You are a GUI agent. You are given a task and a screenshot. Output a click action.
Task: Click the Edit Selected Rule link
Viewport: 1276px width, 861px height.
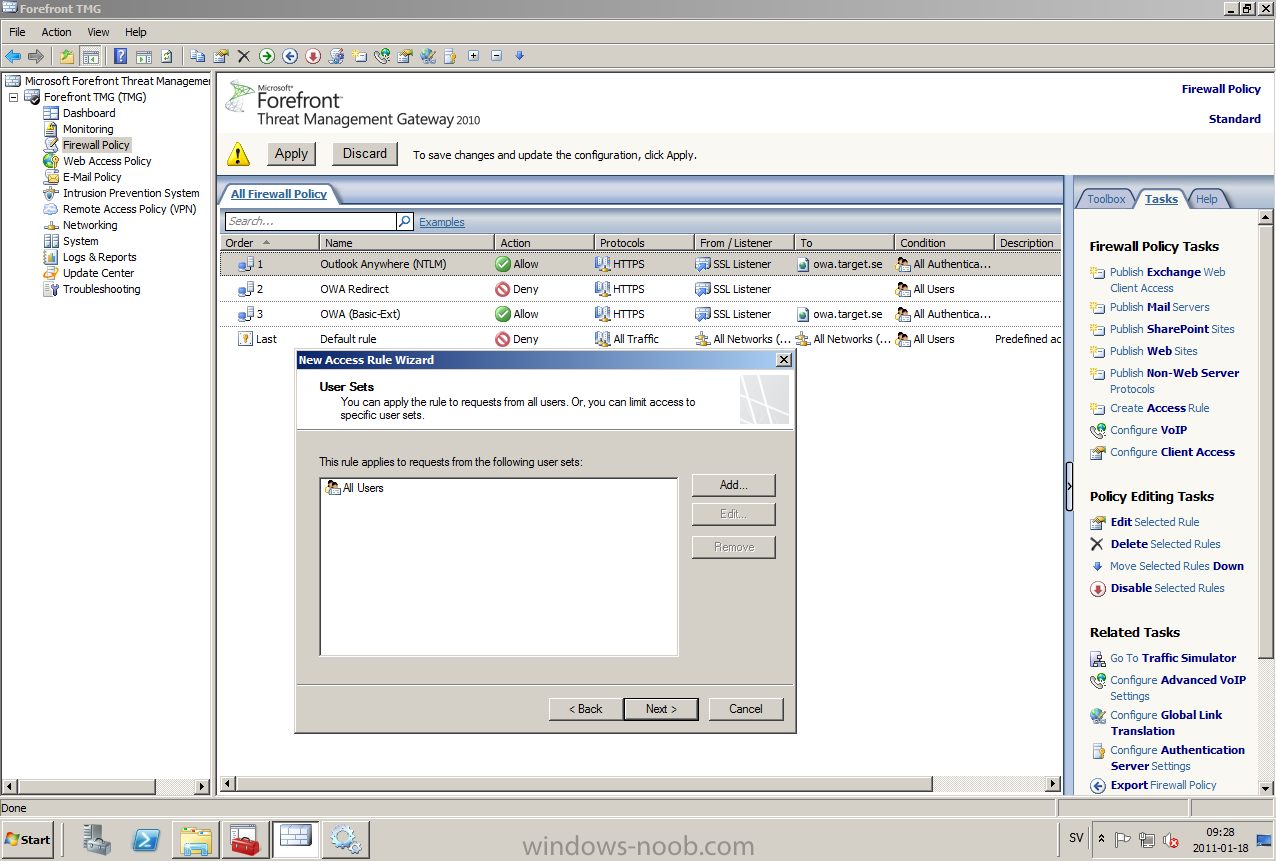[x=1155, y=522]
